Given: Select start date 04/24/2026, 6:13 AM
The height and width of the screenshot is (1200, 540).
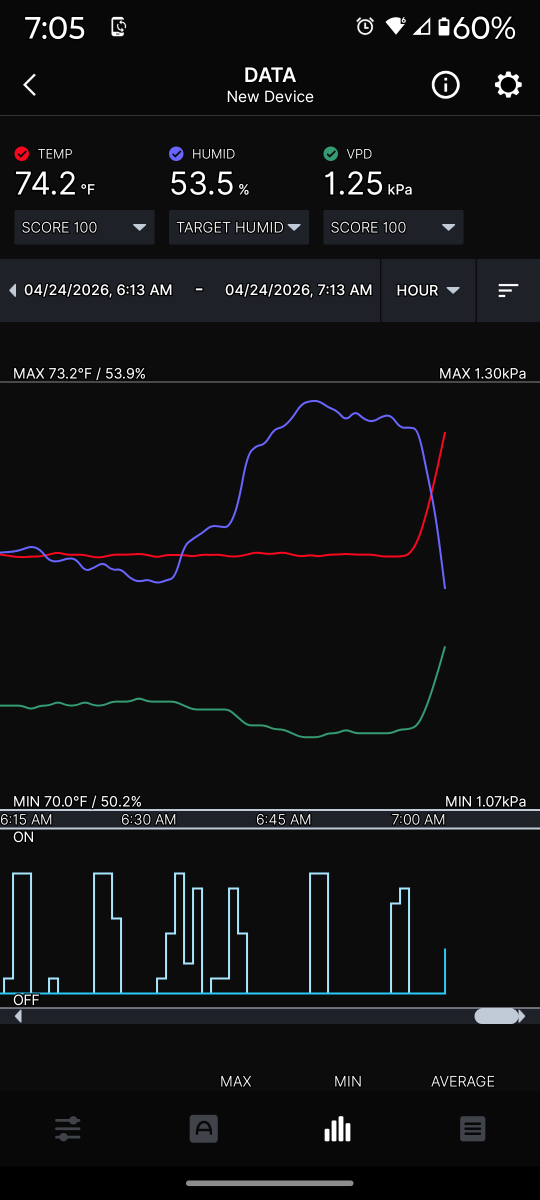Looking at the screenshot, I should click(x=98, y=290).
